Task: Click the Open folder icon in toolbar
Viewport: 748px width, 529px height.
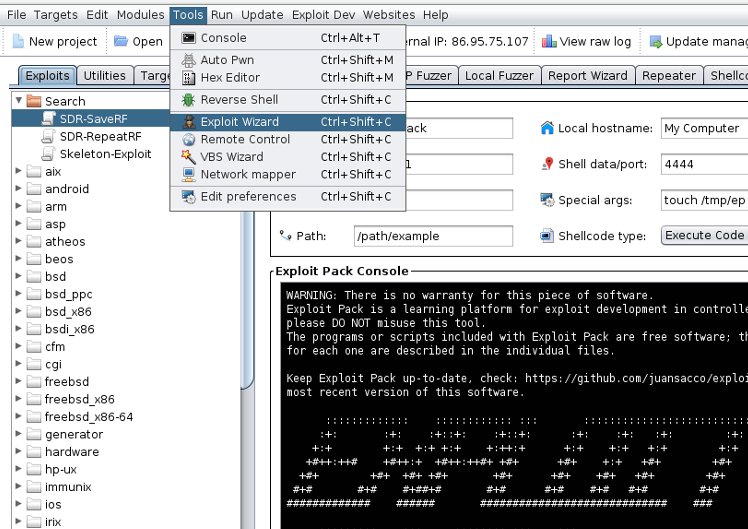Action: [x=121, y=41]
